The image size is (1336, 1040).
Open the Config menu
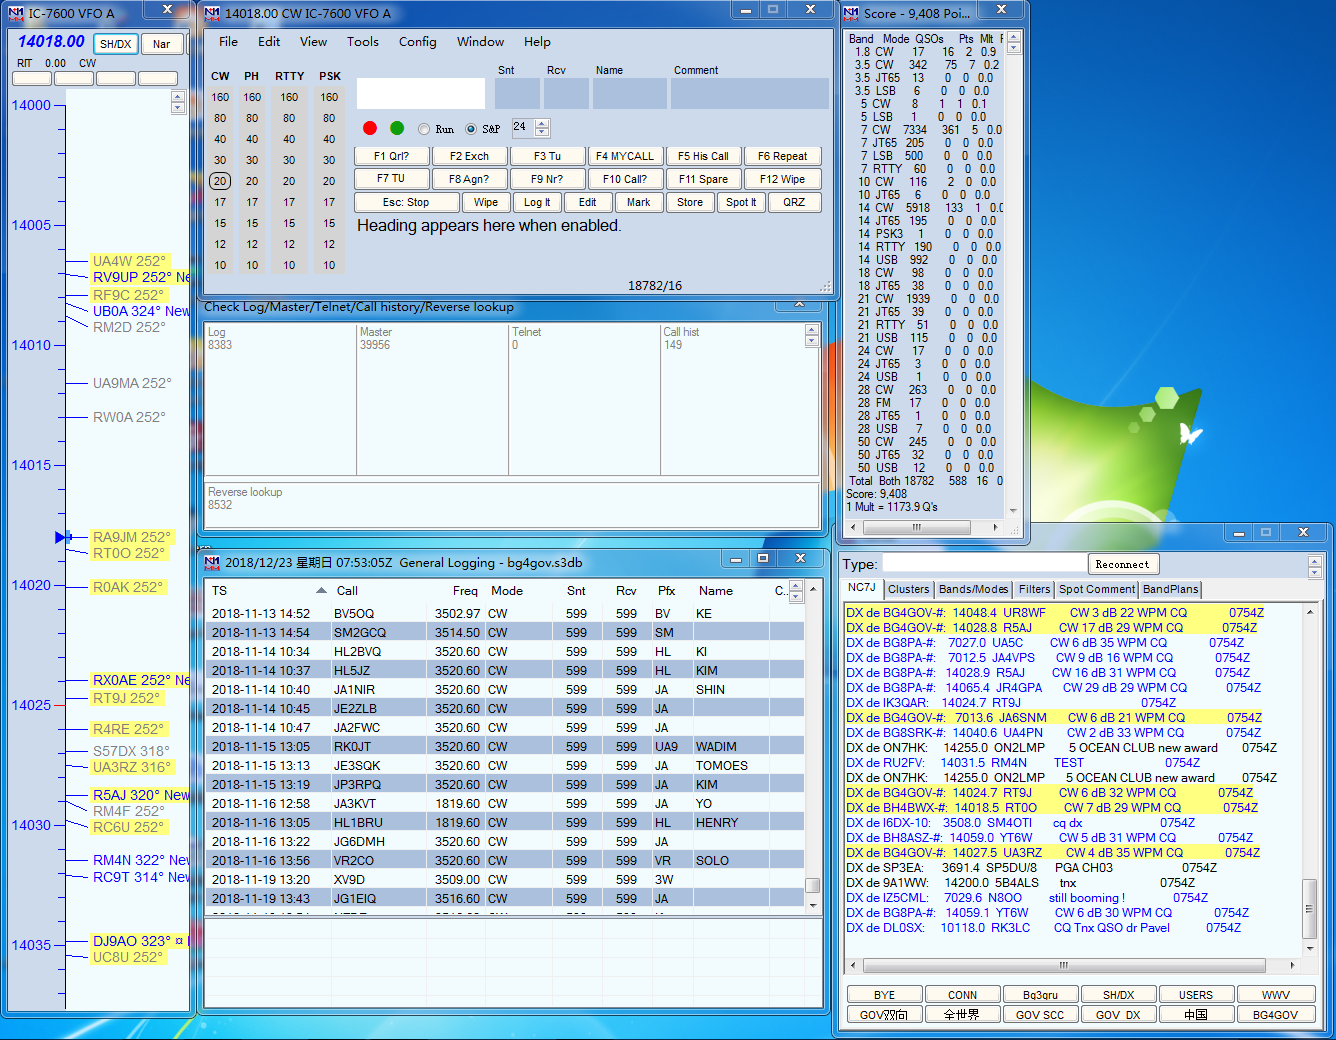tap(418, 42)
